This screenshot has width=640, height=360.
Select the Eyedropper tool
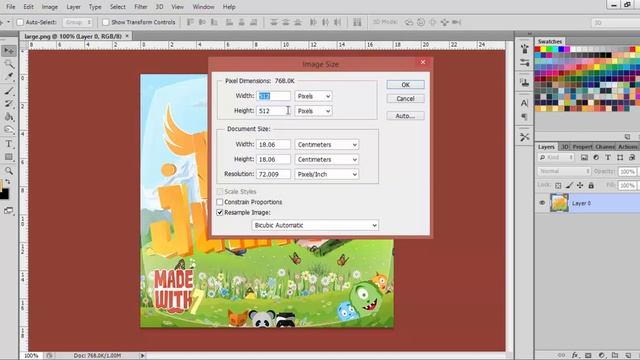click(x=9, y=77)
